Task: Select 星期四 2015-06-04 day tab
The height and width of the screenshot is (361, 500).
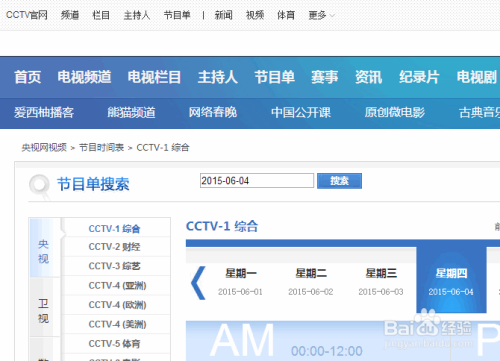Action: 451,280
